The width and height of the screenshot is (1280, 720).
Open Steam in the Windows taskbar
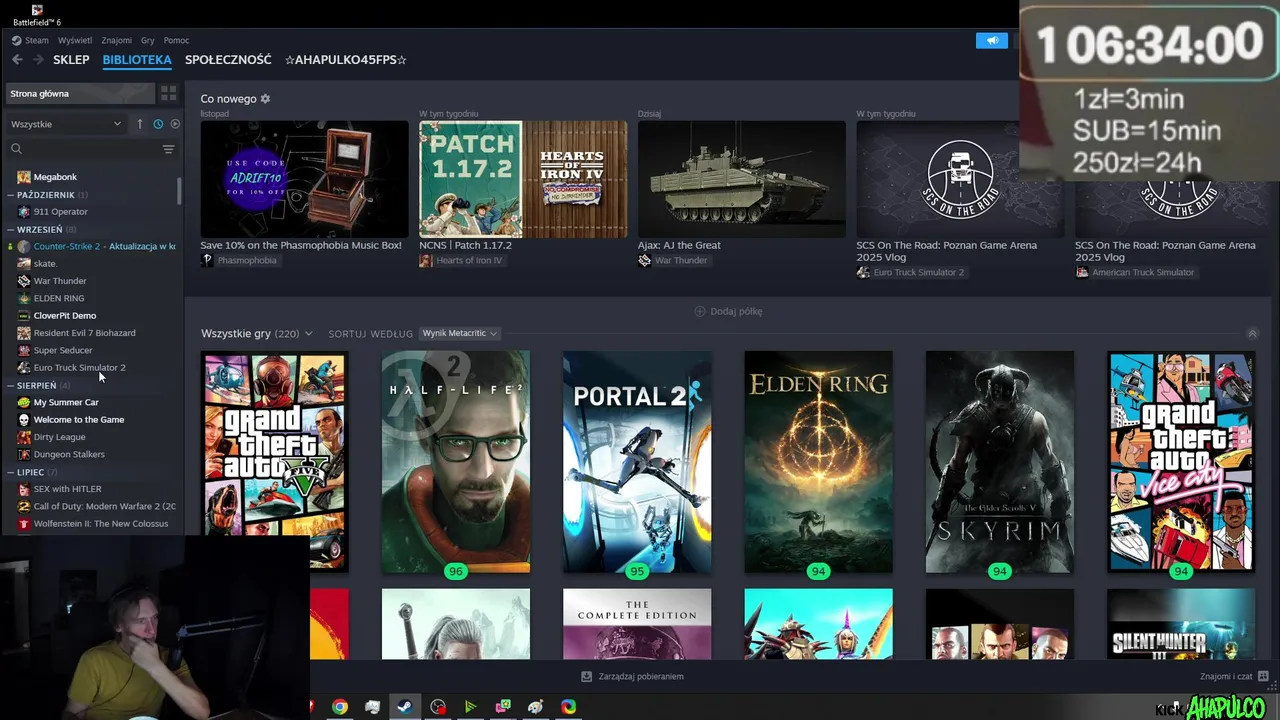(x=405, y=707)
